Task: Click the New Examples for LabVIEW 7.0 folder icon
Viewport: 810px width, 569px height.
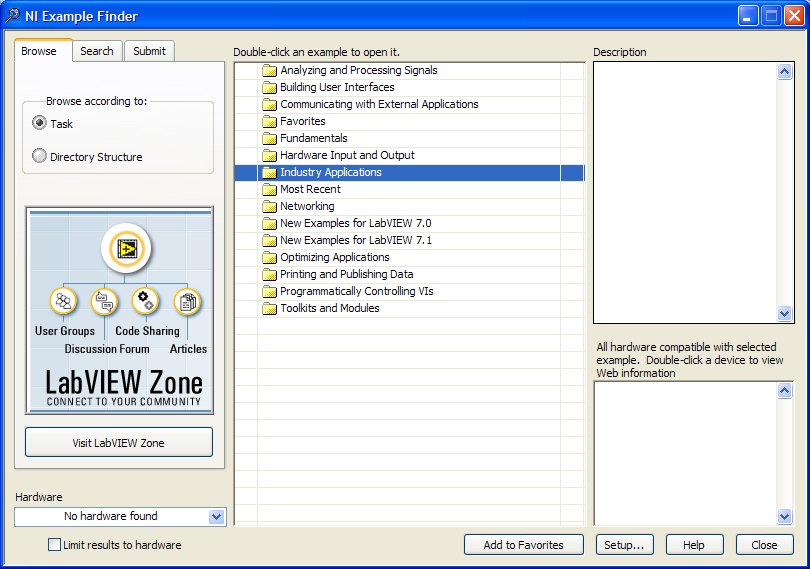Action: pos(269,223)
